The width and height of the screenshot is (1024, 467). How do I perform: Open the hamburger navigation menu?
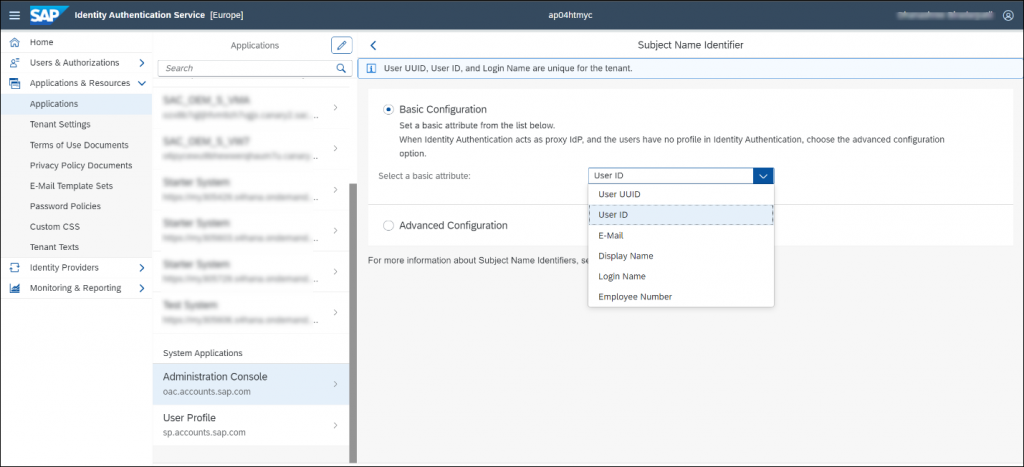(14, 15)
